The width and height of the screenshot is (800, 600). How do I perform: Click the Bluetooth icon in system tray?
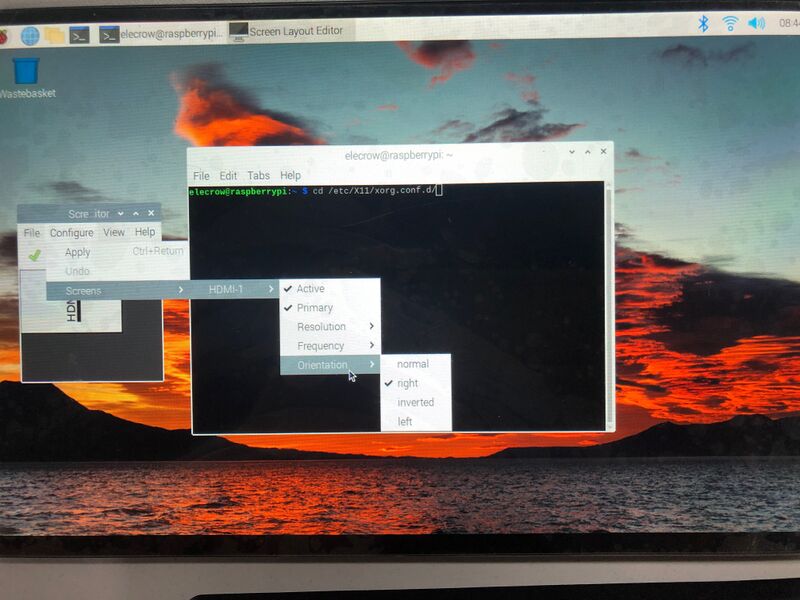point(703,24)
